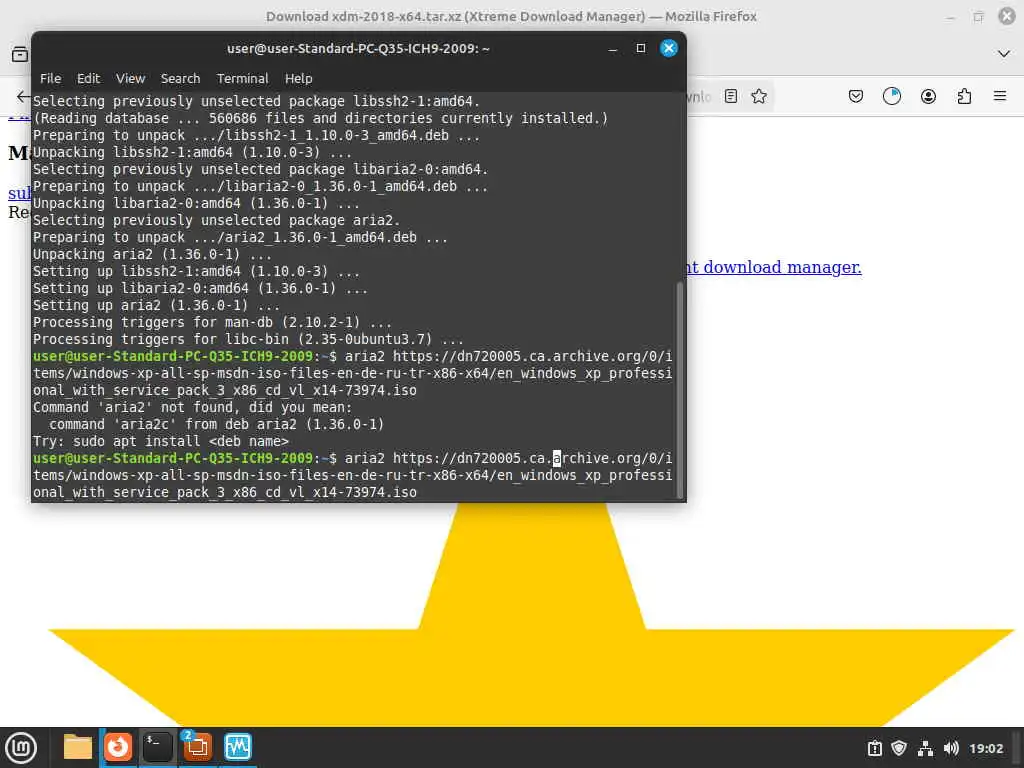
Task: Open System Monitor taskbar icon
Action: (x=238, y=747)
